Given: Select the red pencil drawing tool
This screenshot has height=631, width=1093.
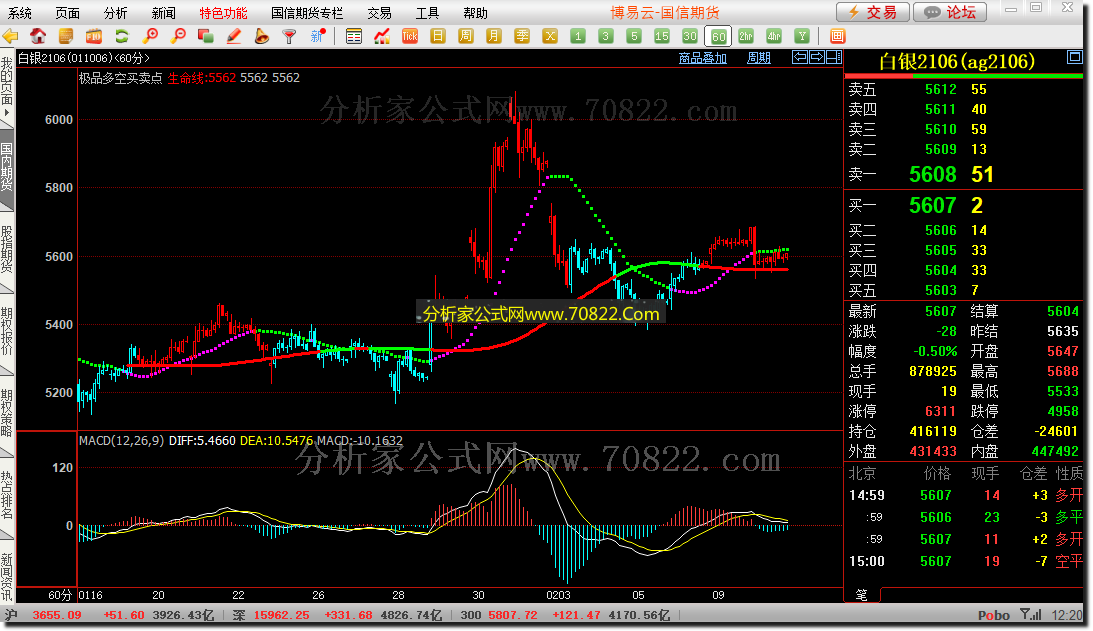Looking at the screenshot, I should (x=234, y=36).
